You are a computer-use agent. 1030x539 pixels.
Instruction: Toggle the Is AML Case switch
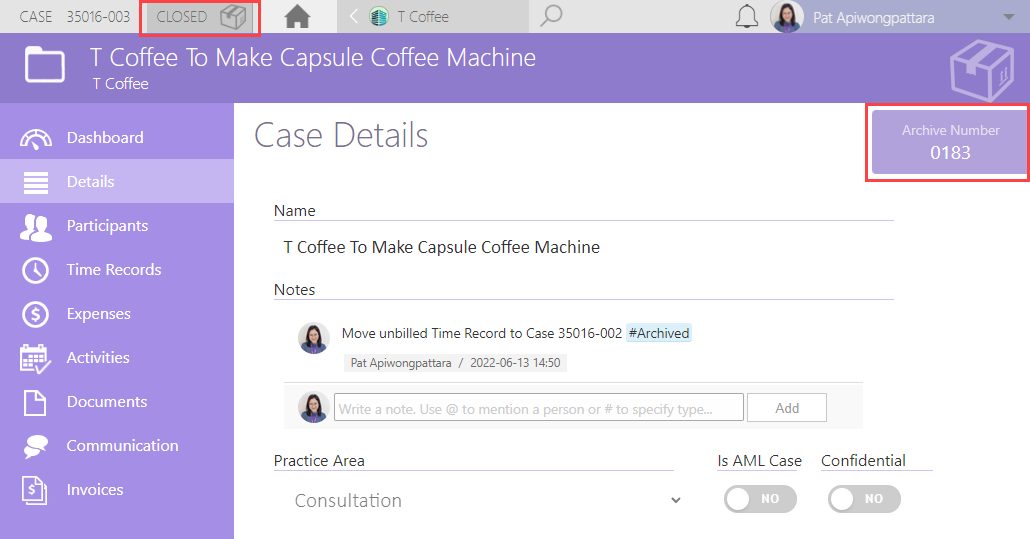pos(760,499)
